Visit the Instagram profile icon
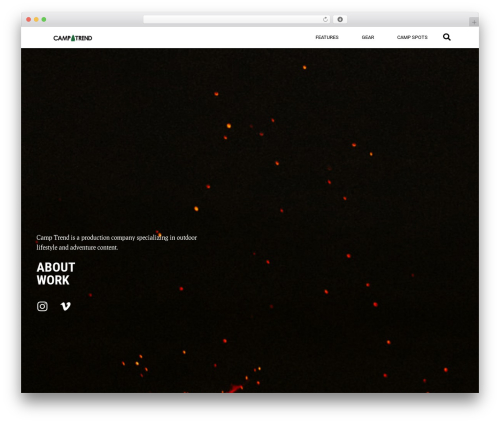 tap(42, 306)
